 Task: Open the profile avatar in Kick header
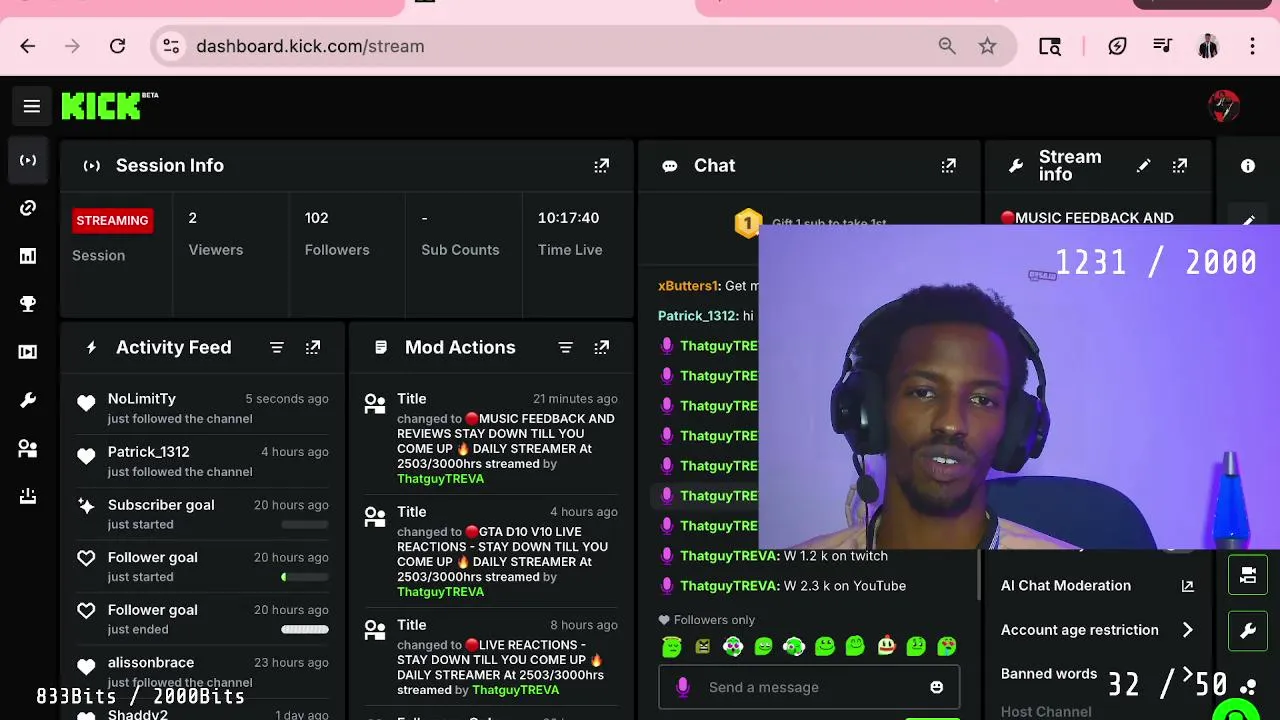point(1224,106)
